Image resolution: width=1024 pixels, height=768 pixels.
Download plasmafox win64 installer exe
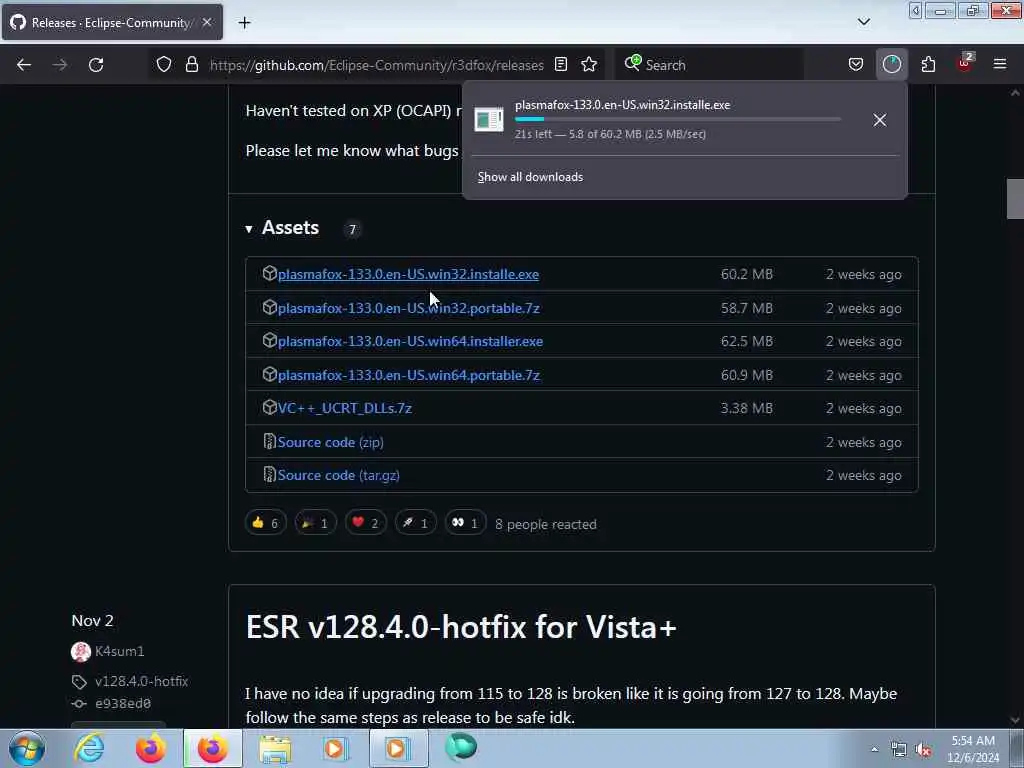pyautogui.click(x=410, y=342)
